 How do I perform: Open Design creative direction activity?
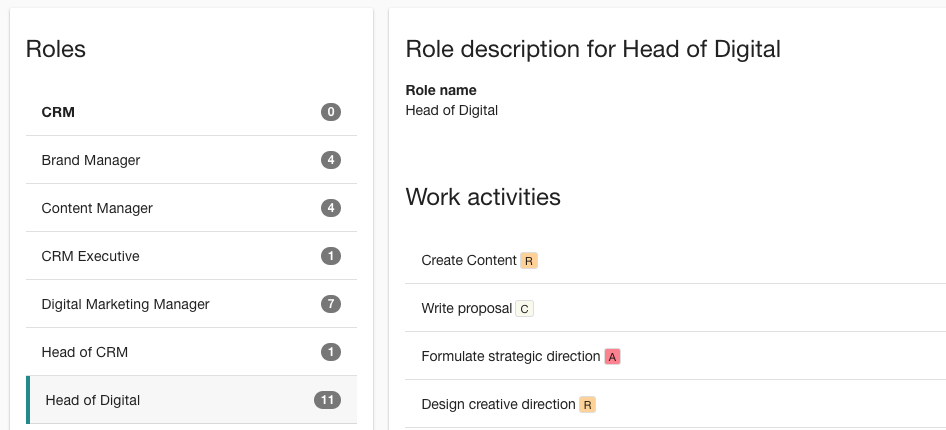click(675, 404)
